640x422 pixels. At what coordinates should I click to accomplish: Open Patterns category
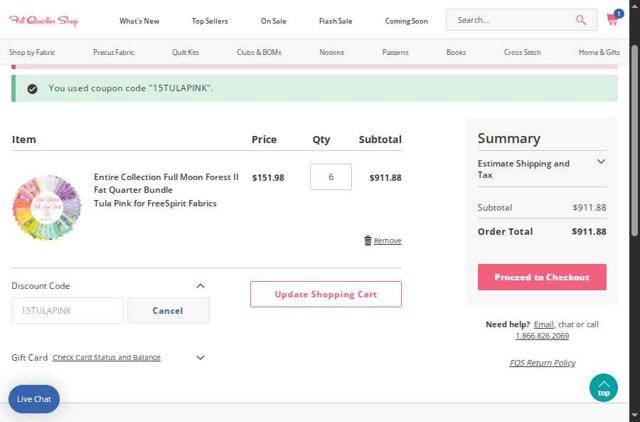point(395,52)
